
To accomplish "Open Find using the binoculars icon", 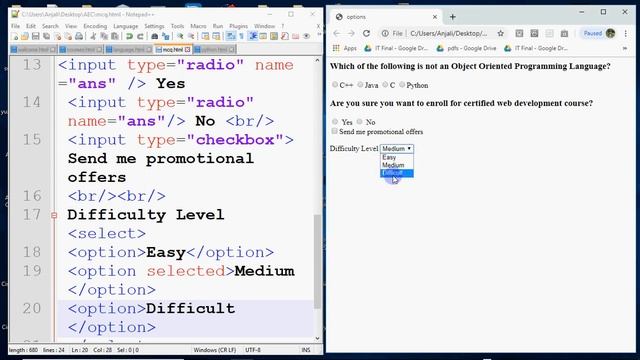I will point(155,37).
